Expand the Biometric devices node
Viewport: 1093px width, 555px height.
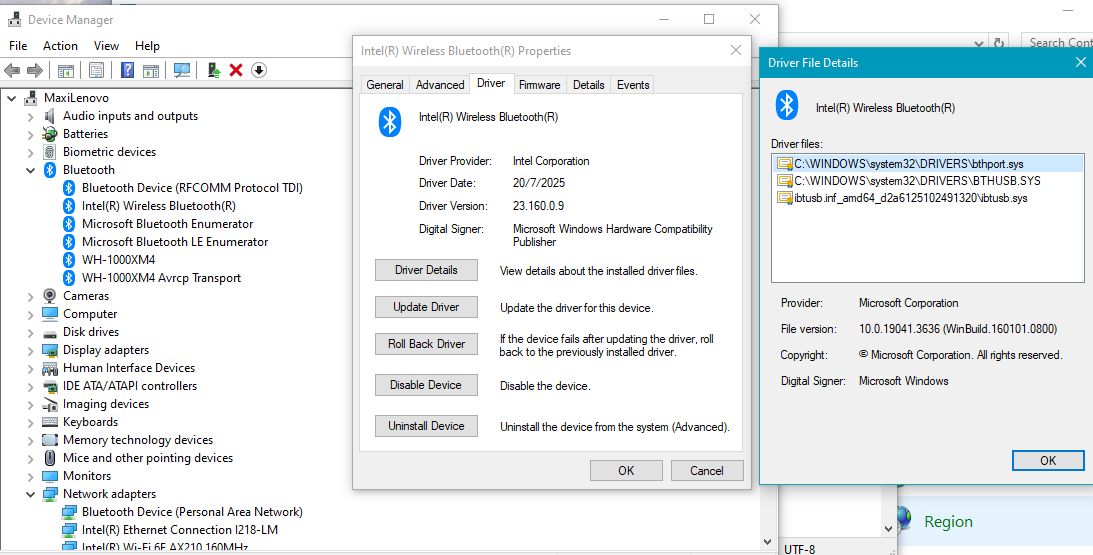(31, 153)
